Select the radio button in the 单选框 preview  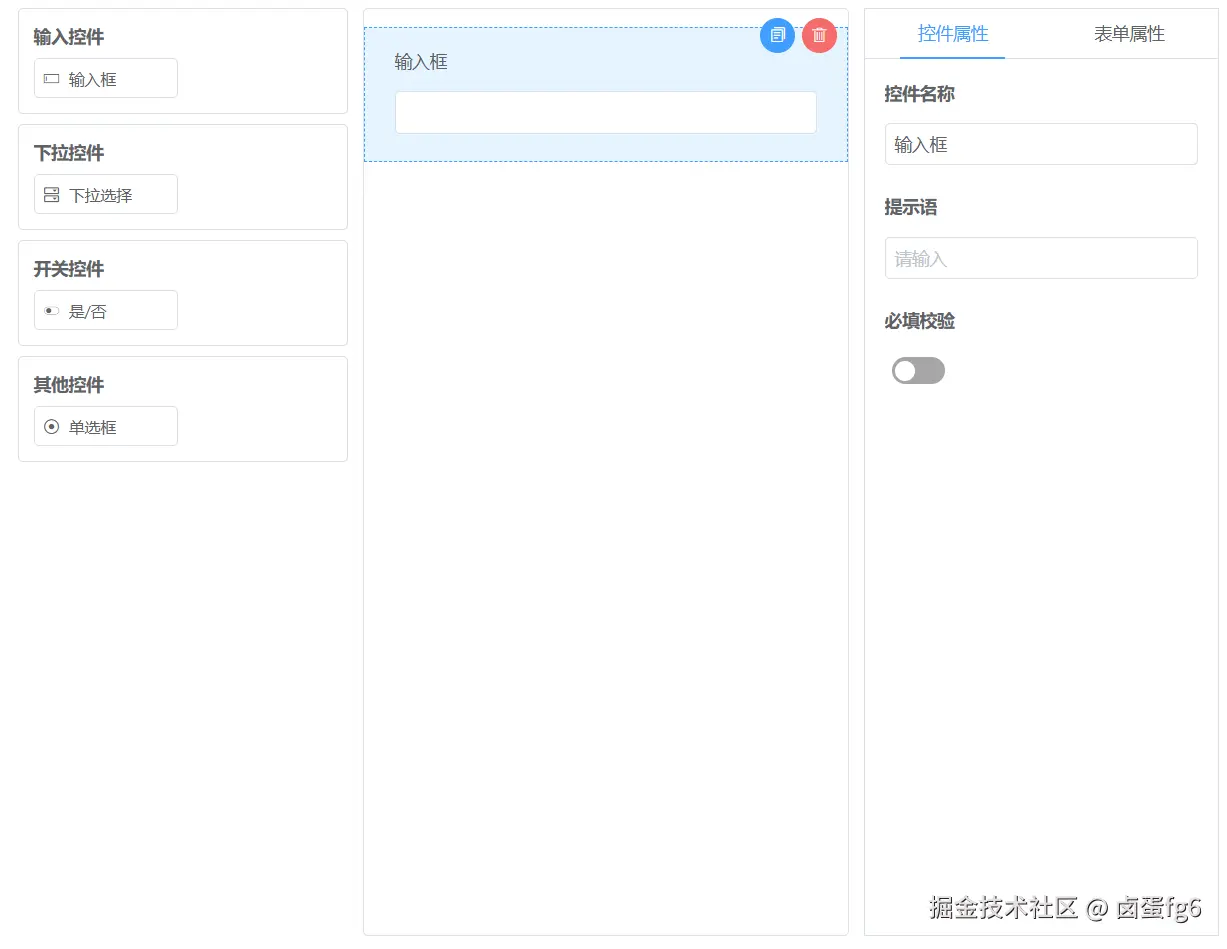[x=51, y=426]
